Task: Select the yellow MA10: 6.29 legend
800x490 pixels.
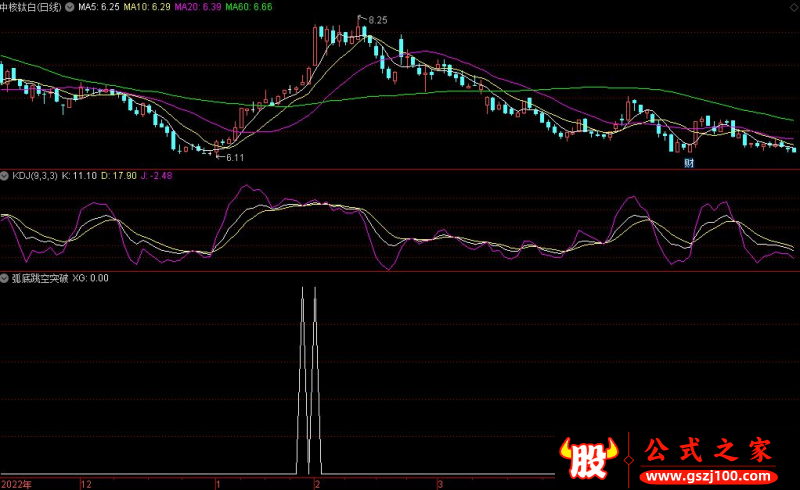Action: tap(147, 6)
